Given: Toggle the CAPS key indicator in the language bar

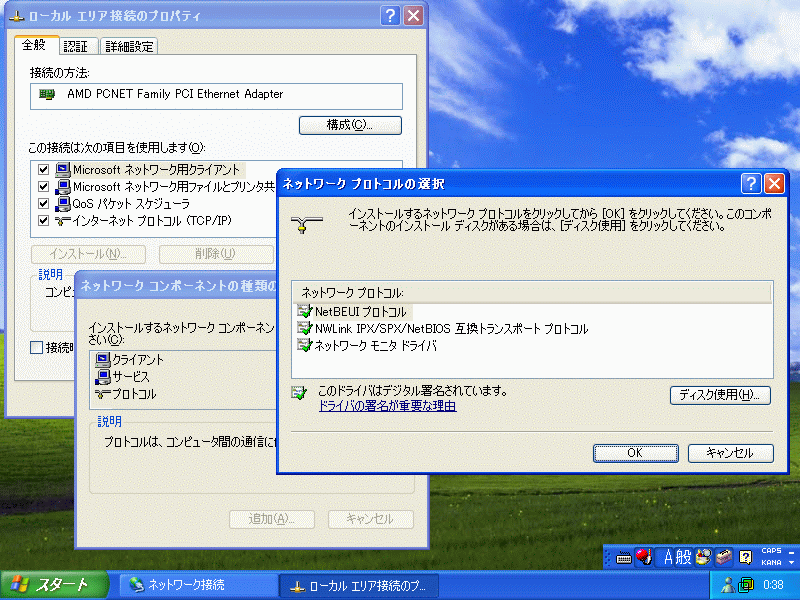Looking at the screenshot, I should (771, 551).
